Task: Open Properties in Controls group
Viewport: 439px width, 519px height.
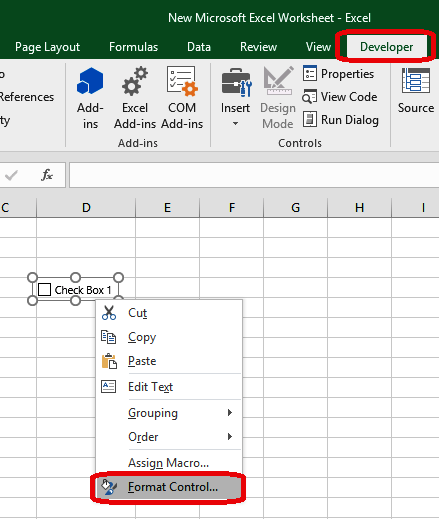Action: point(339,74)
